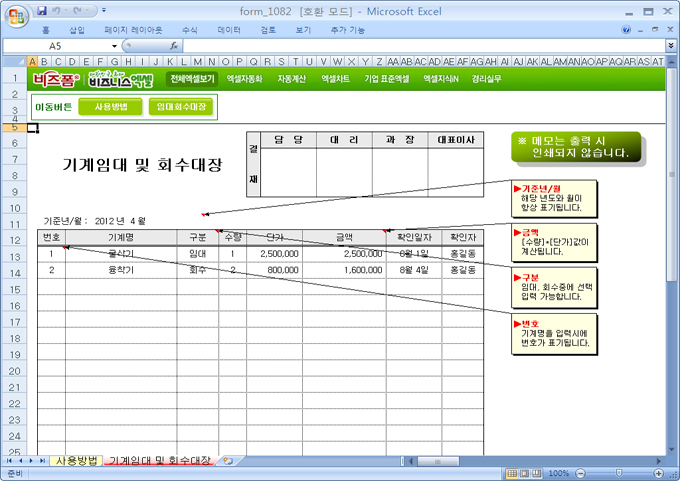
Task: Click the Select All corner box
Action: coord(14,62)
